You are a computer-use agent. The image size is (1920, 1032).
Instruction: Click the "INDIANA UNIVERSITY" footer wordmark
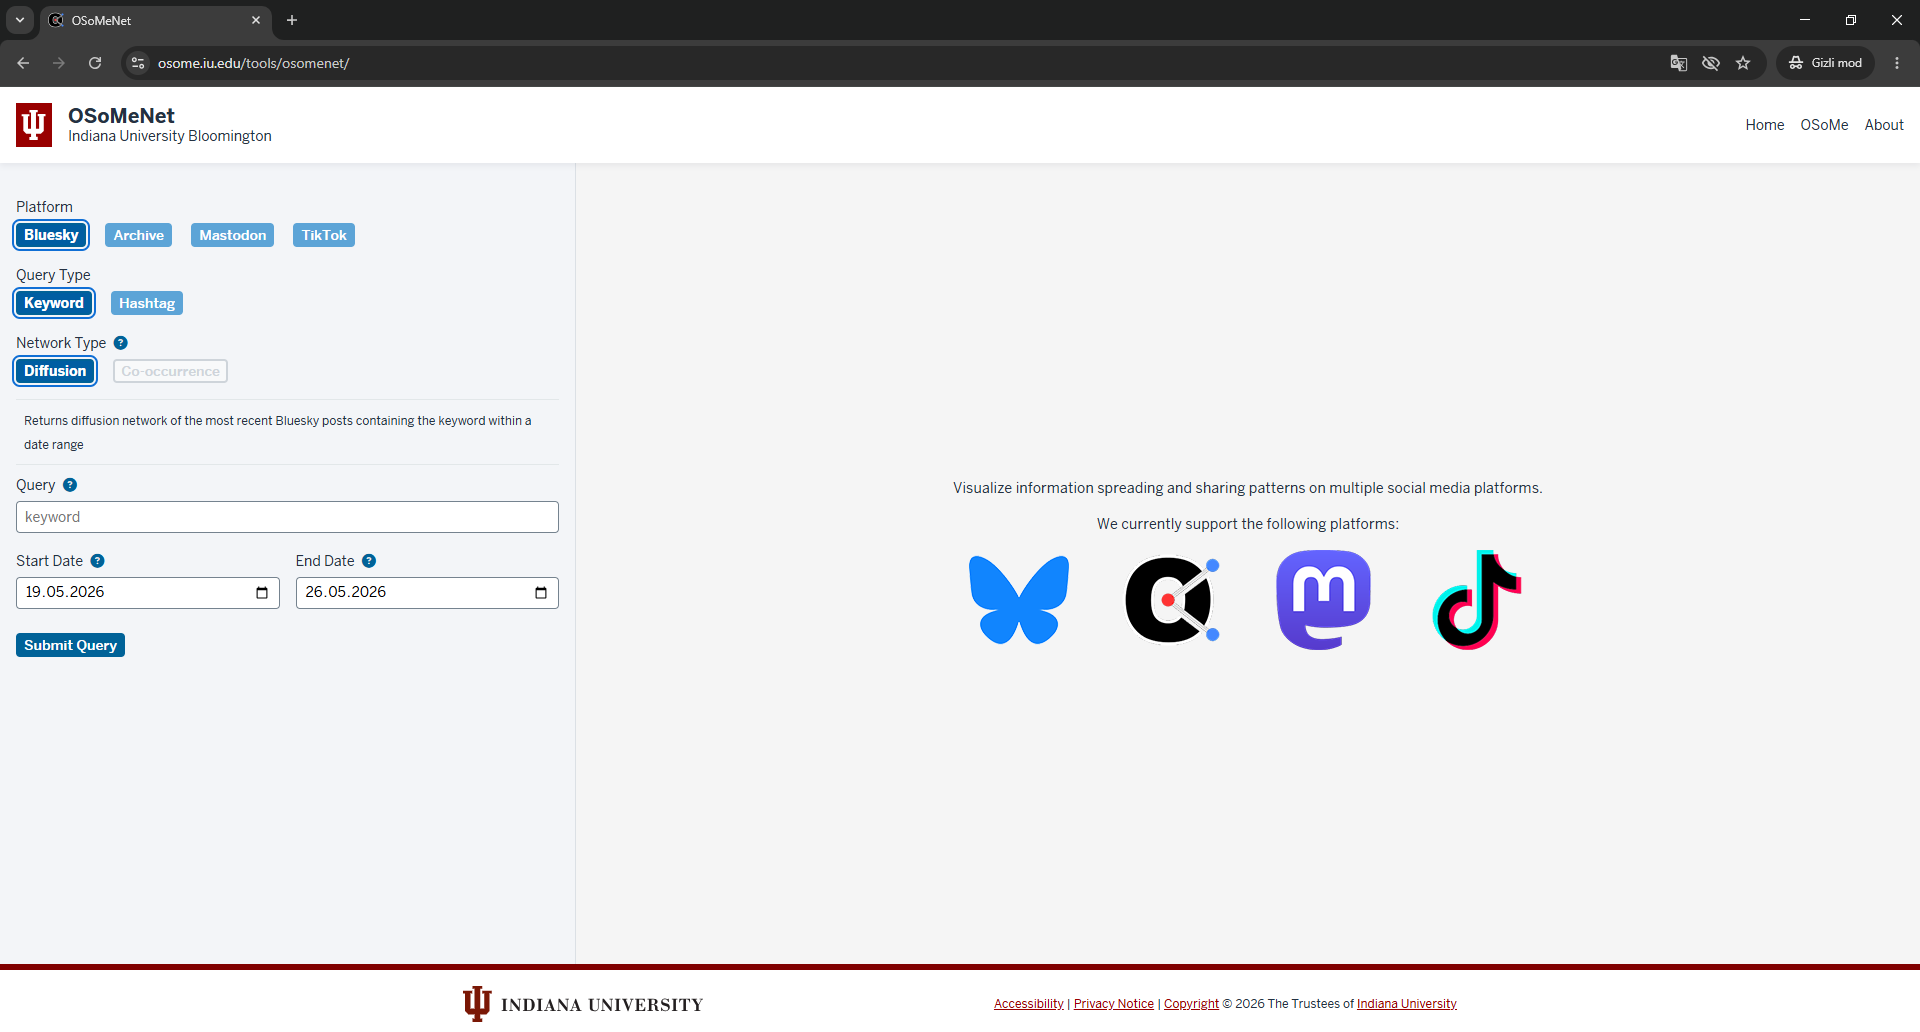pyautogui.click(x=602, y=1005)
